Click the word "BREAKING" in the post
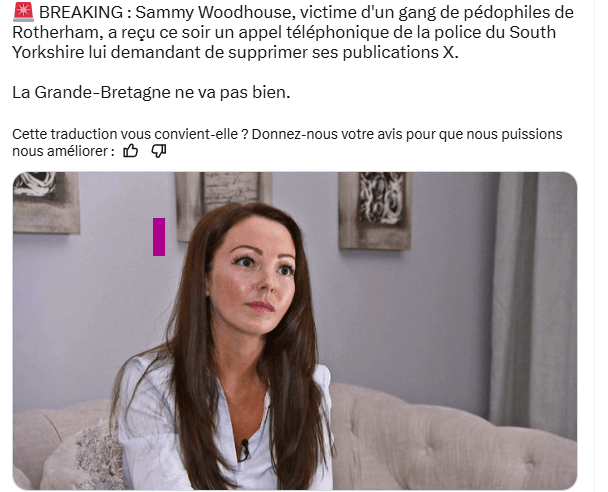The height and width of the screenshot is (492, 608). click(x=81, y=12)
